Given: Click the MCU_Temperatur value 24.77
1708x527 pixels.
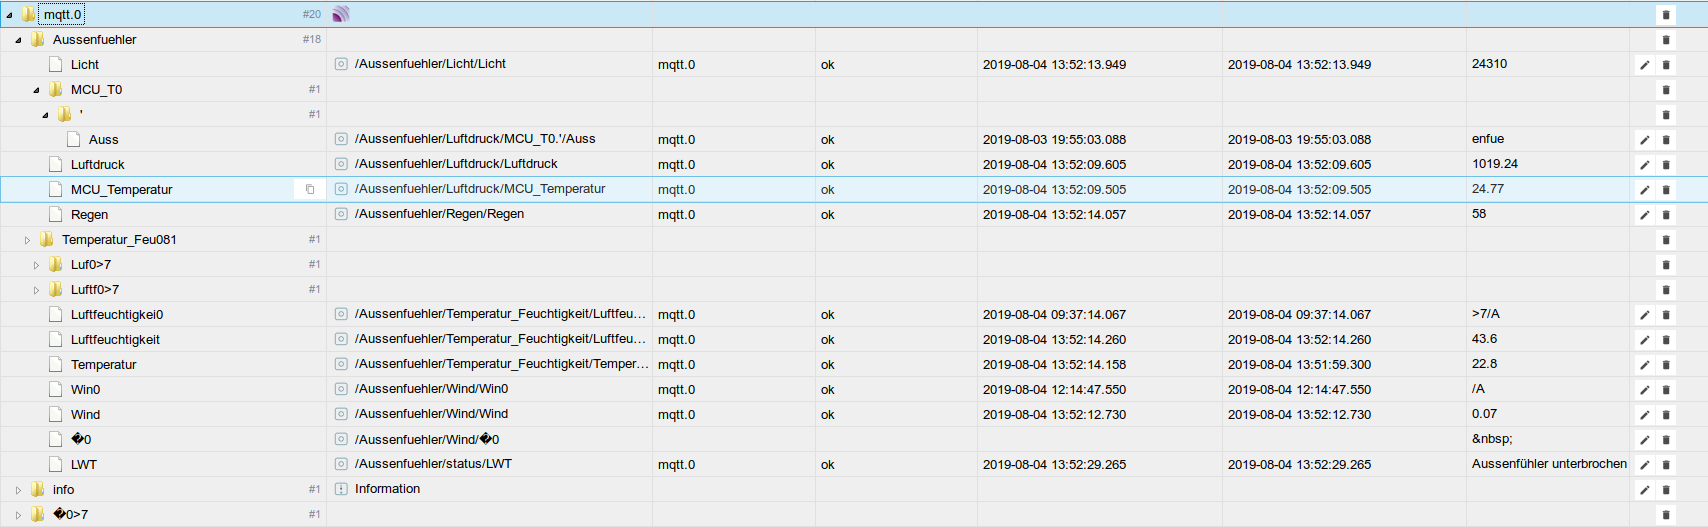Looking at the screenshot, I should [x=1488, y=189].
